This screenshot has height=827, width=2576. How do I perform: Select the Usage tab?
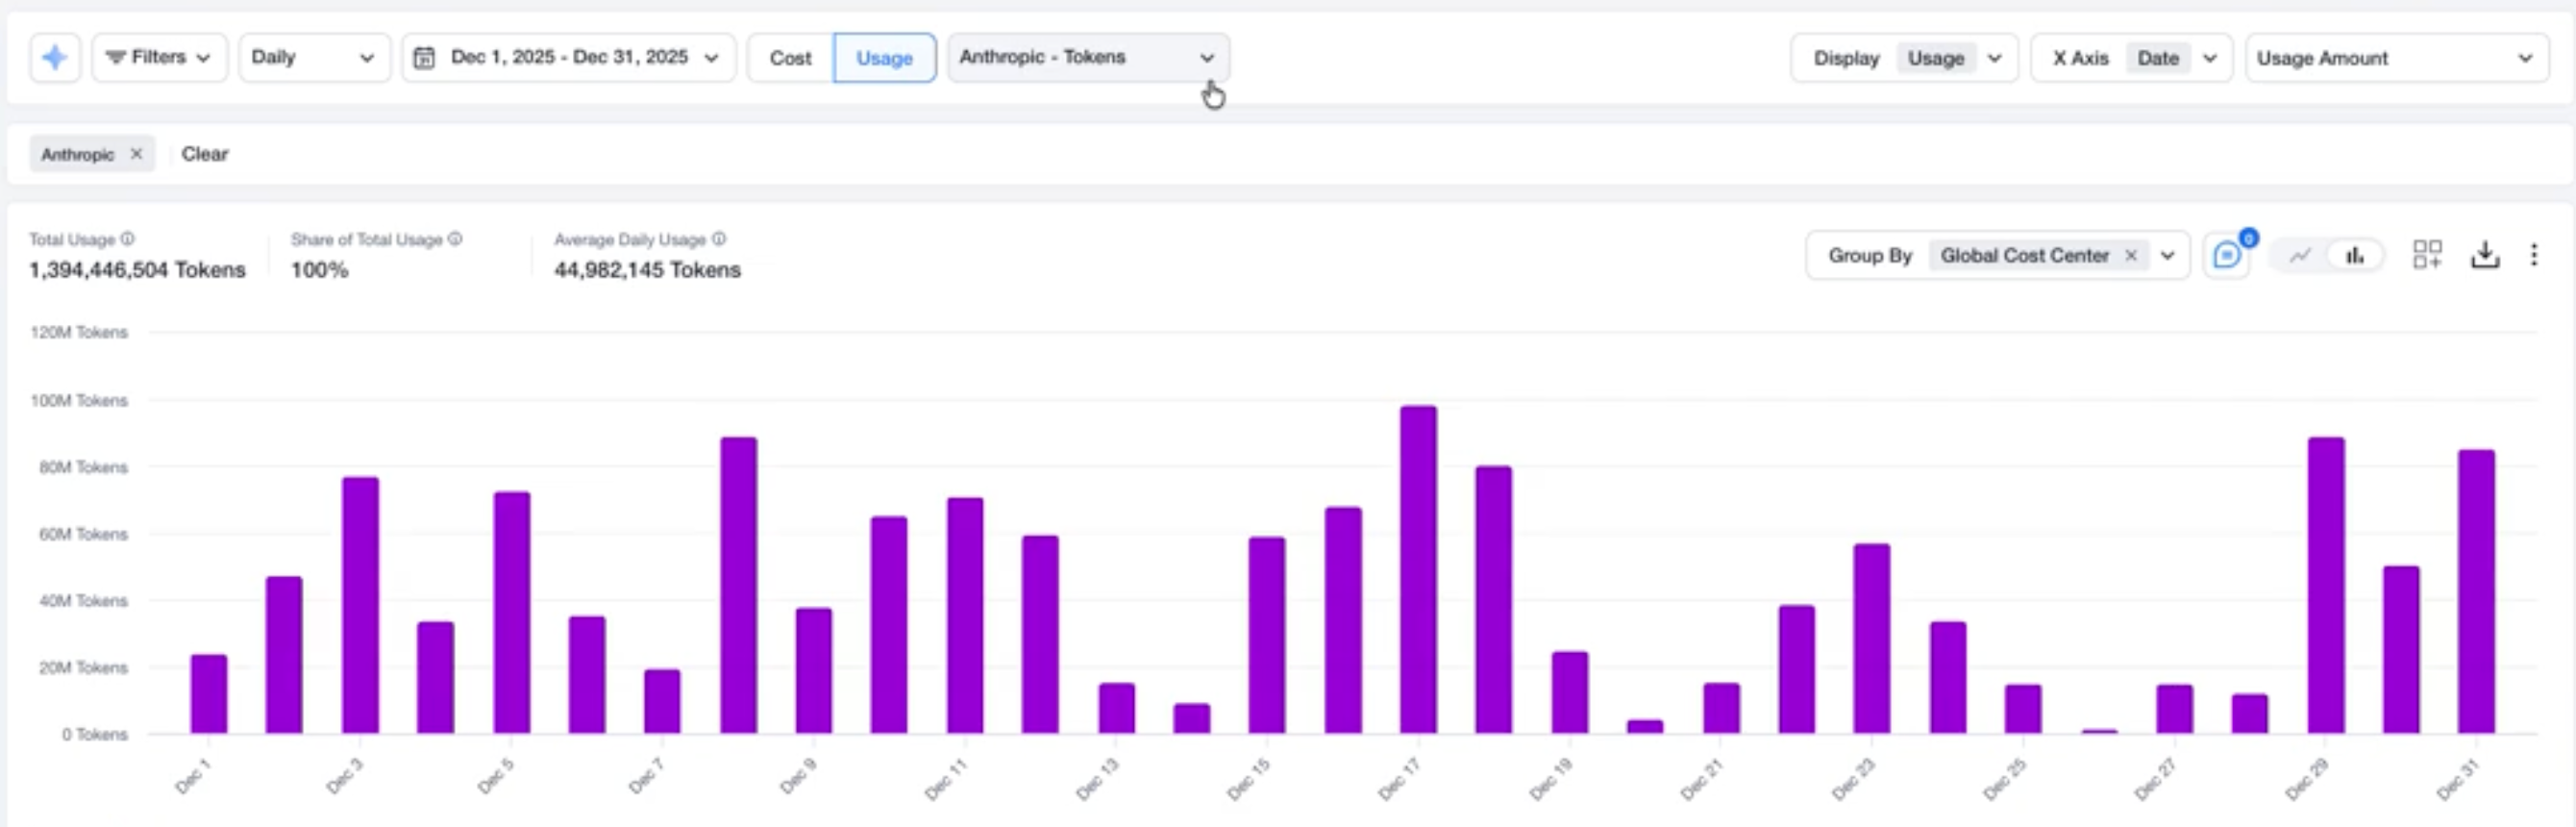coord(884,58)
